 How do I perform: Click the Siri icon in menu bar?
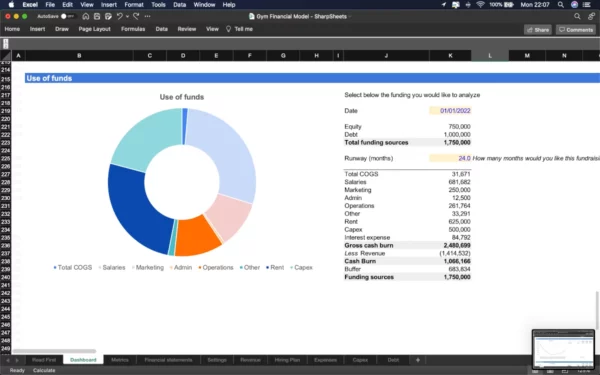[574, 5]
